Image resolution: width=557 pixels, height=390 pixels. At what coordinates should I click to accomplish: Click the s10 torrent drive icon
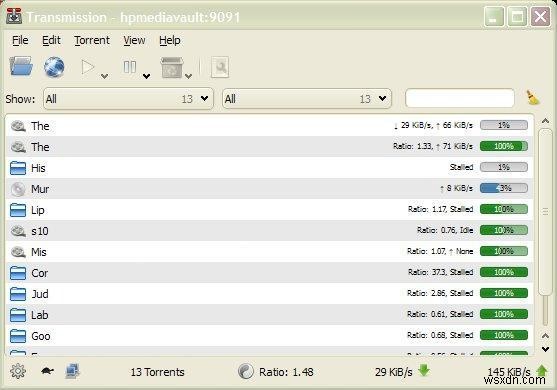[x=18, y=231]
